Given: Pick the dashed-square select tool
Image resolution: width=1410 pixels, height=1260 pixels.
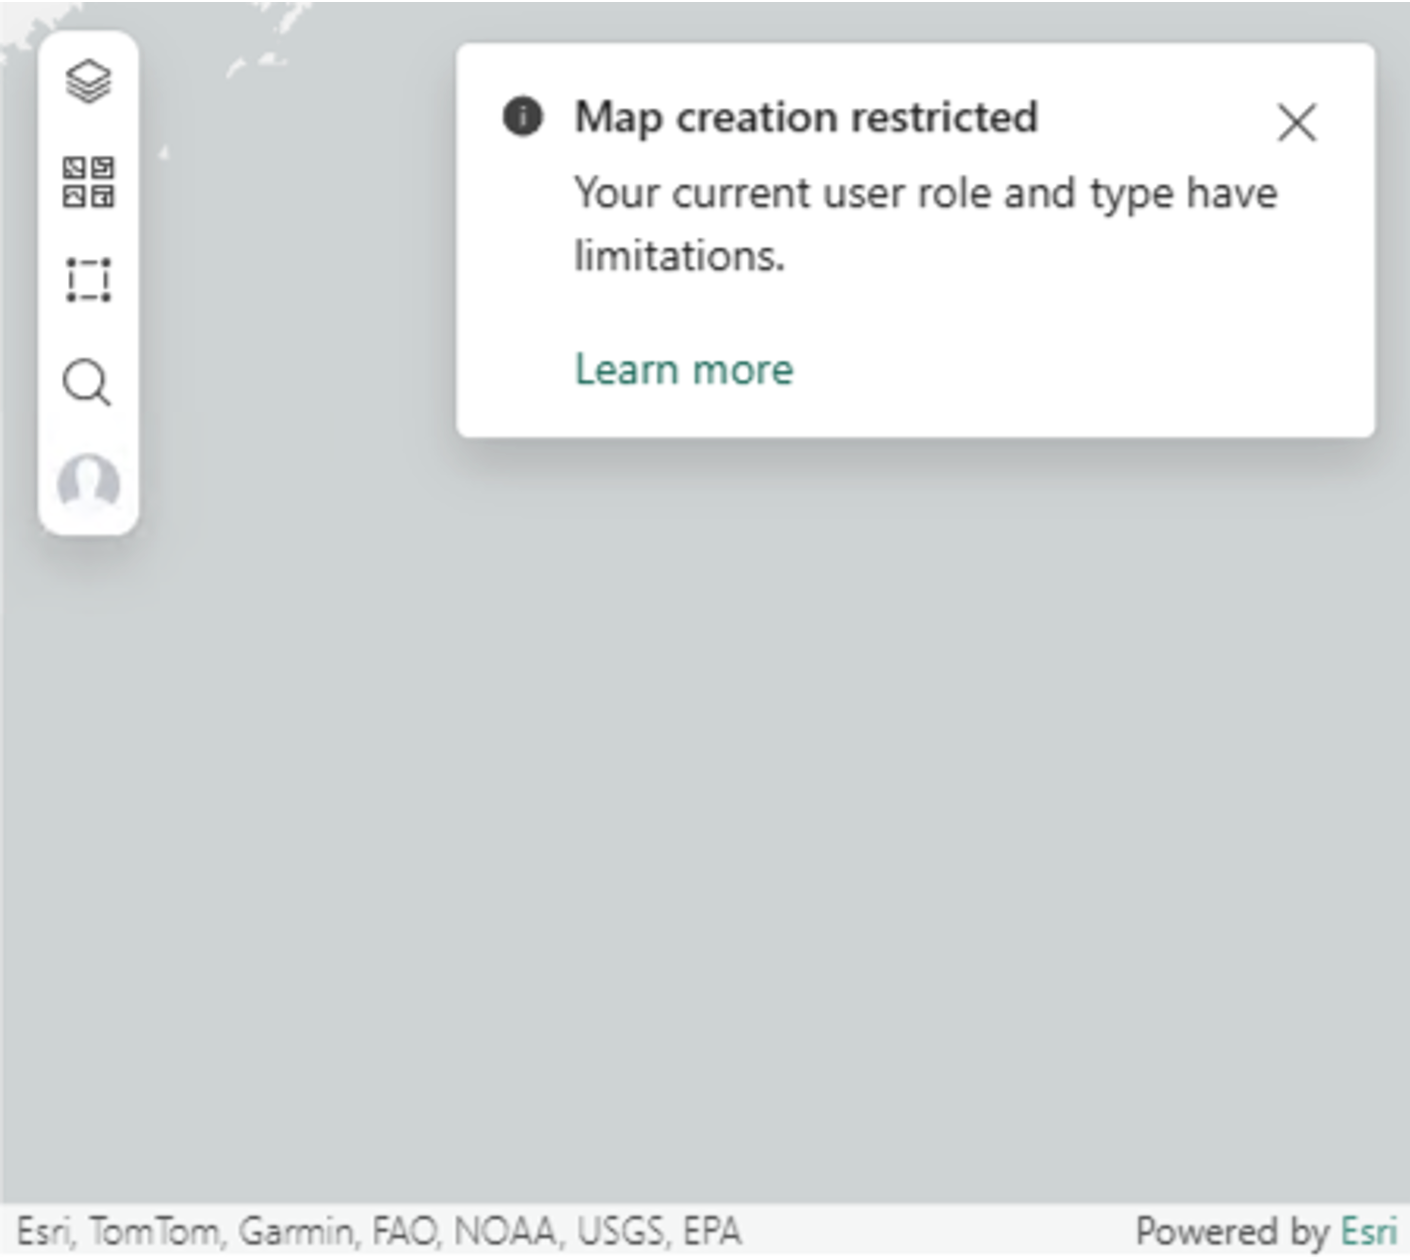Looking at the screenshot, I should point(88,280).
